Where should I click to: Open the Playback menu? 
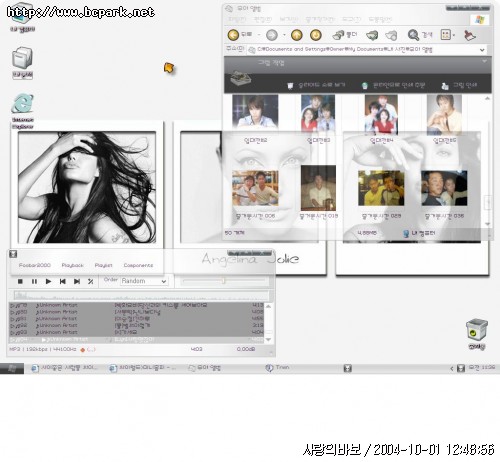[x=72, y=265]
